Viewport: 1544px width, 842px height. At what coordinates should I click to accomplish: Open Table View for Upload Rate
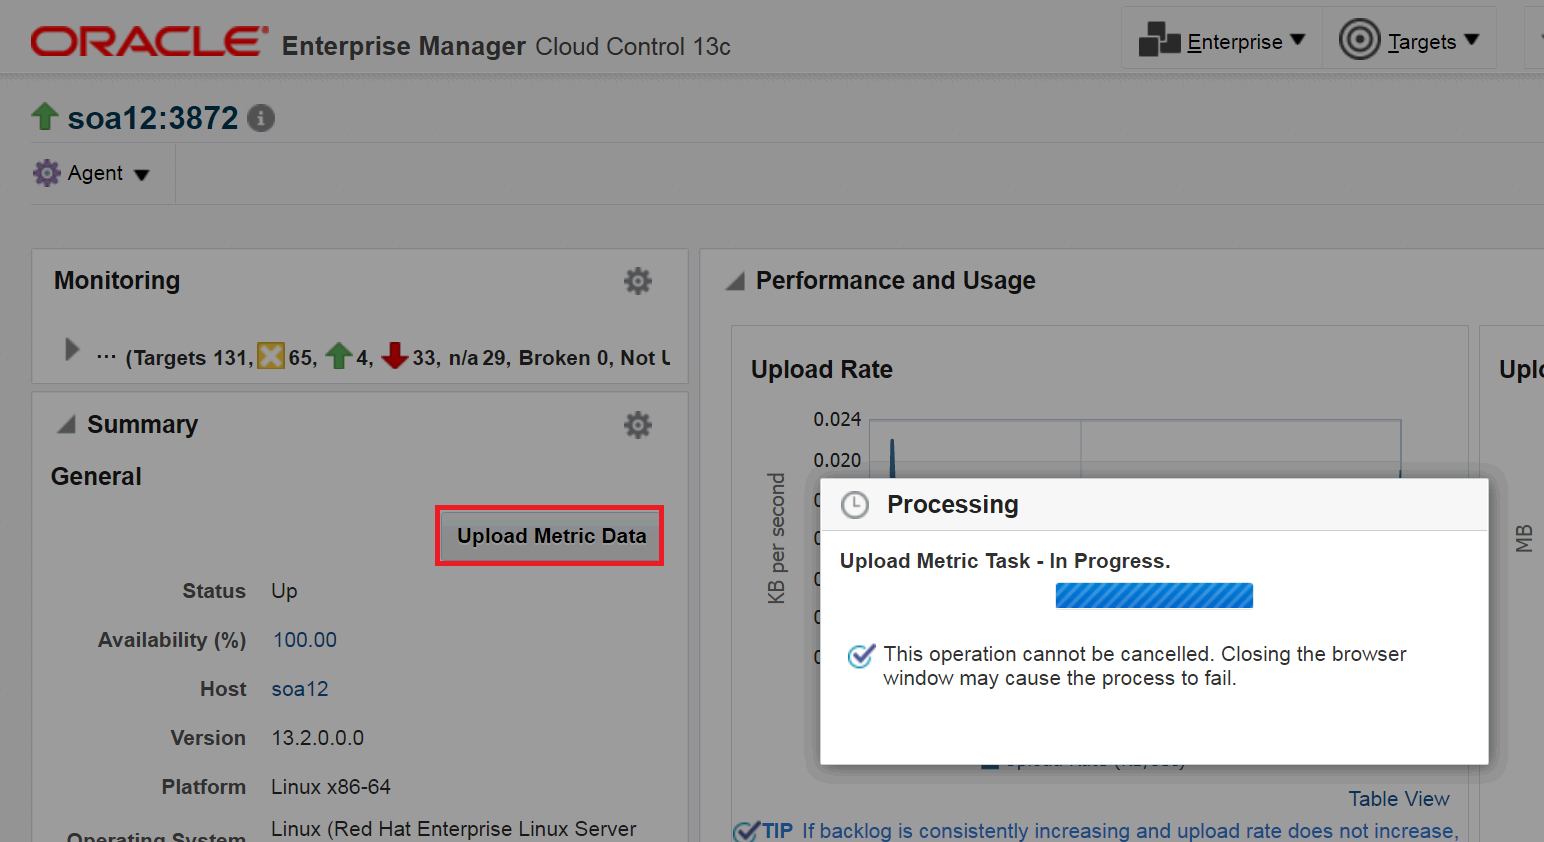tap(1398, 798)
